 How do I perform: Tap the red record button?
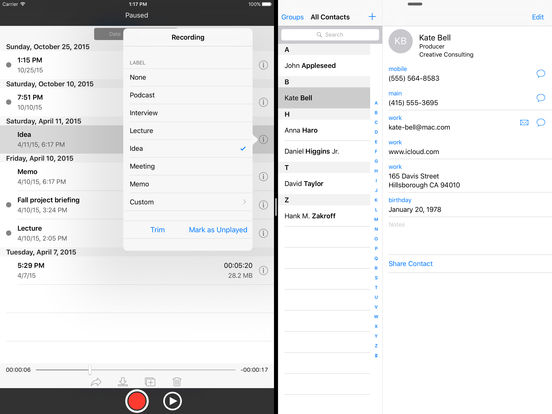coord(137,401)
